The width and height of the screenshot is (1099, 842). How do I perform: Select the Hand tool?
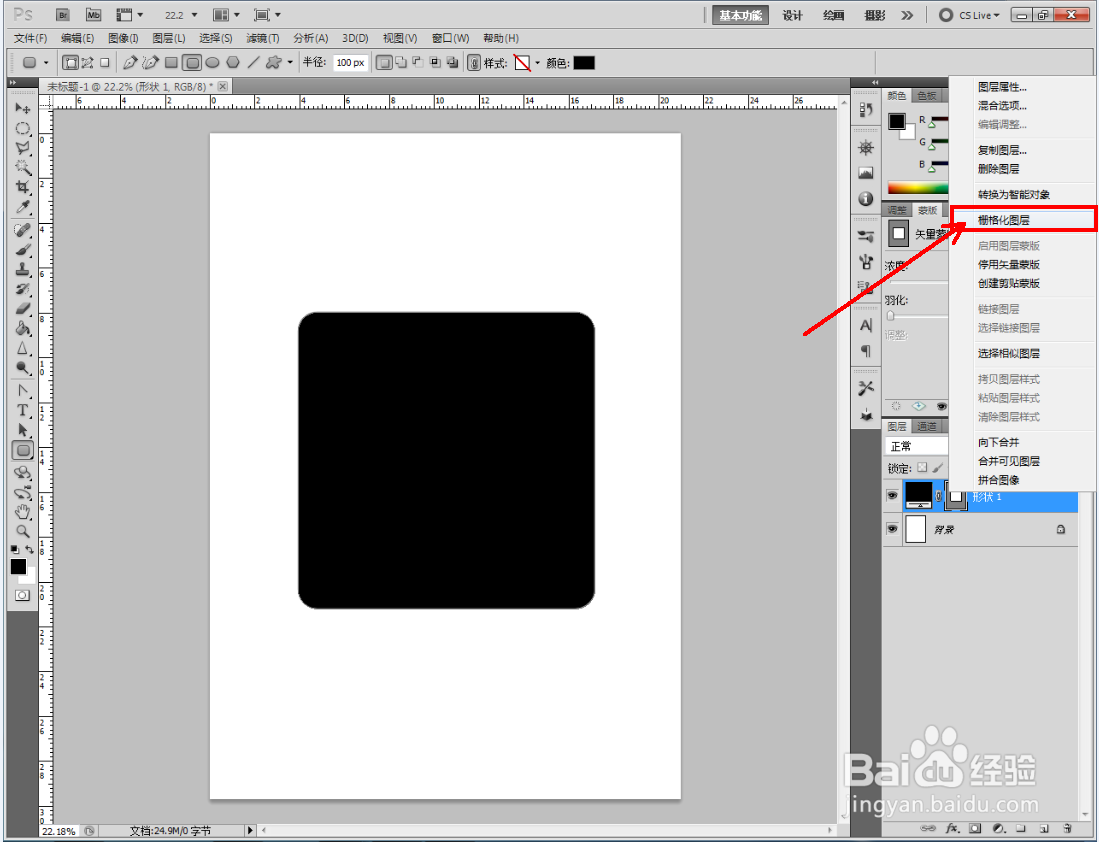(22, 512)
